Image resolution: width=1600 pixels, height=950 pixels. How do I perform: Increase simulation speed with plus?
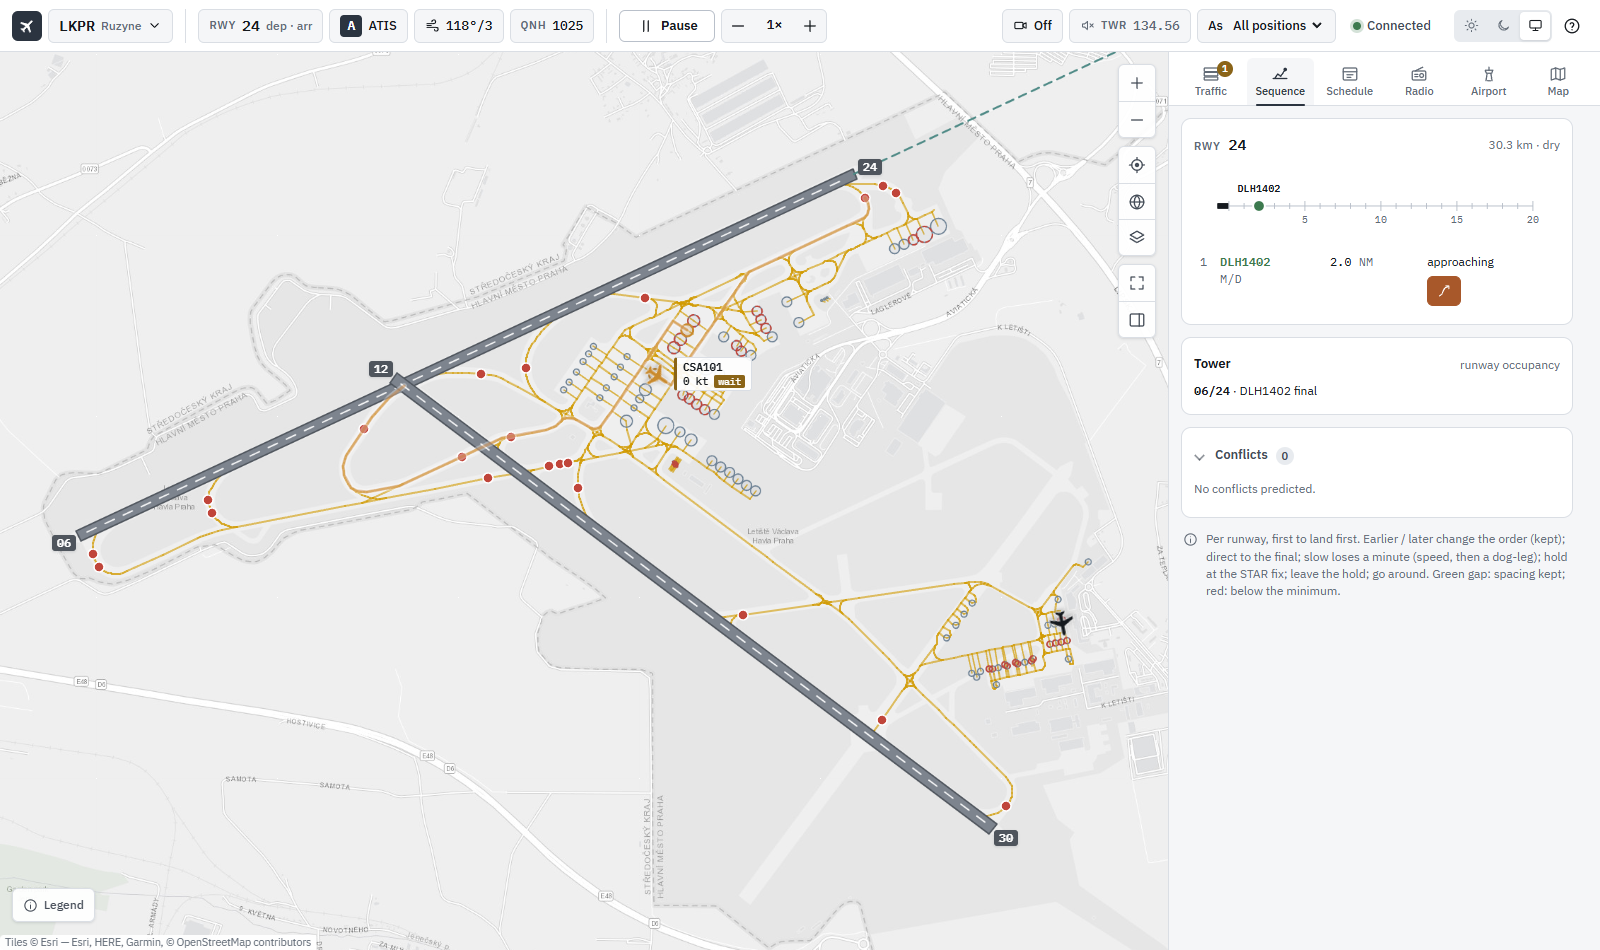coord(810,26)
